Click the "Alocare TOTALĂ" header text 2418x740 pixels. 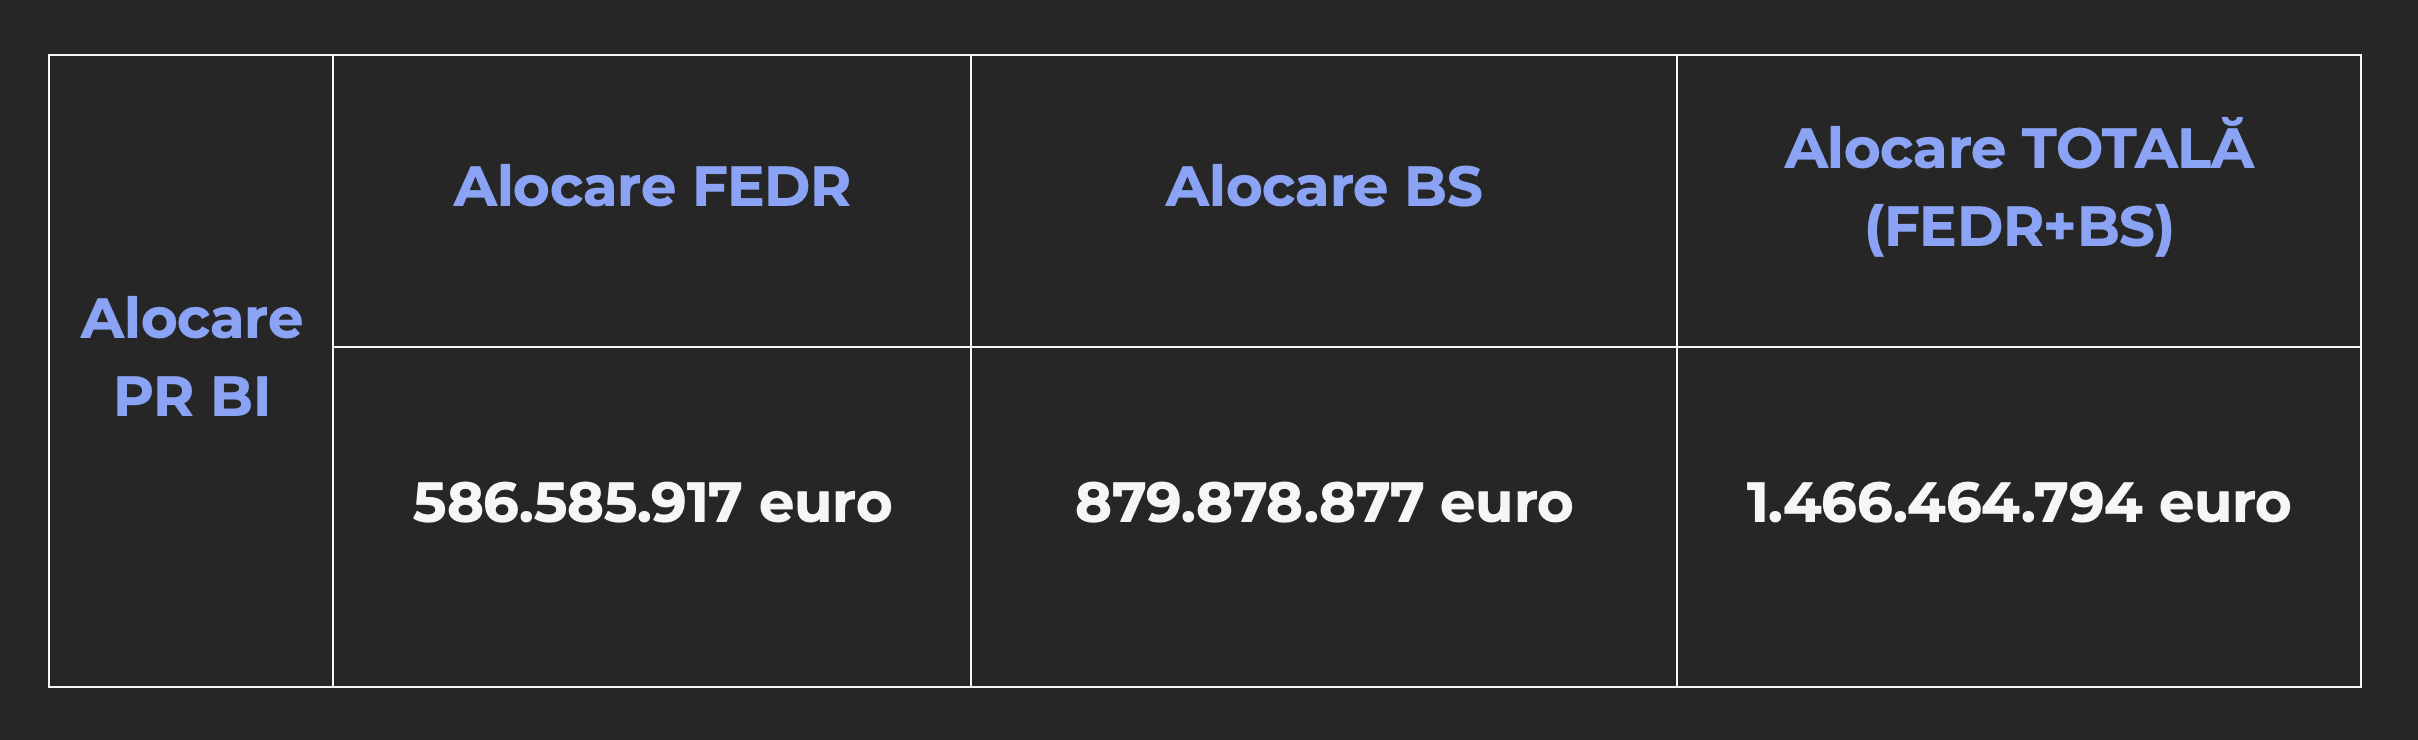click(2019, 148)
